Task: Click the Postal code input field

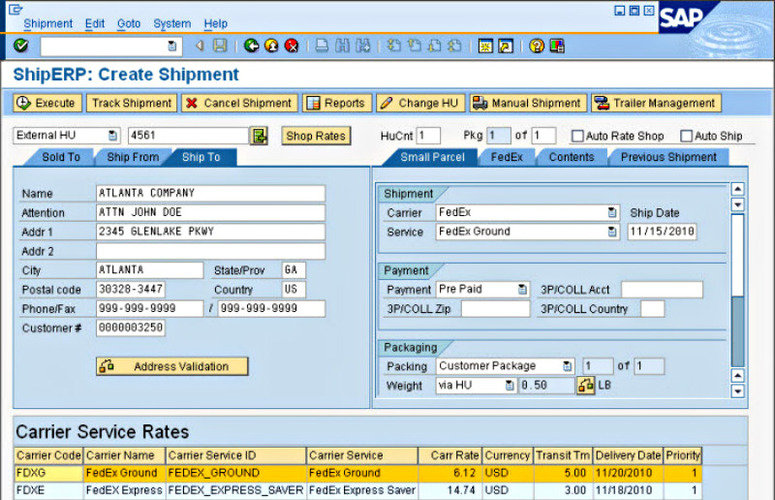Action: pyautogui.click(x=150, y=290)
